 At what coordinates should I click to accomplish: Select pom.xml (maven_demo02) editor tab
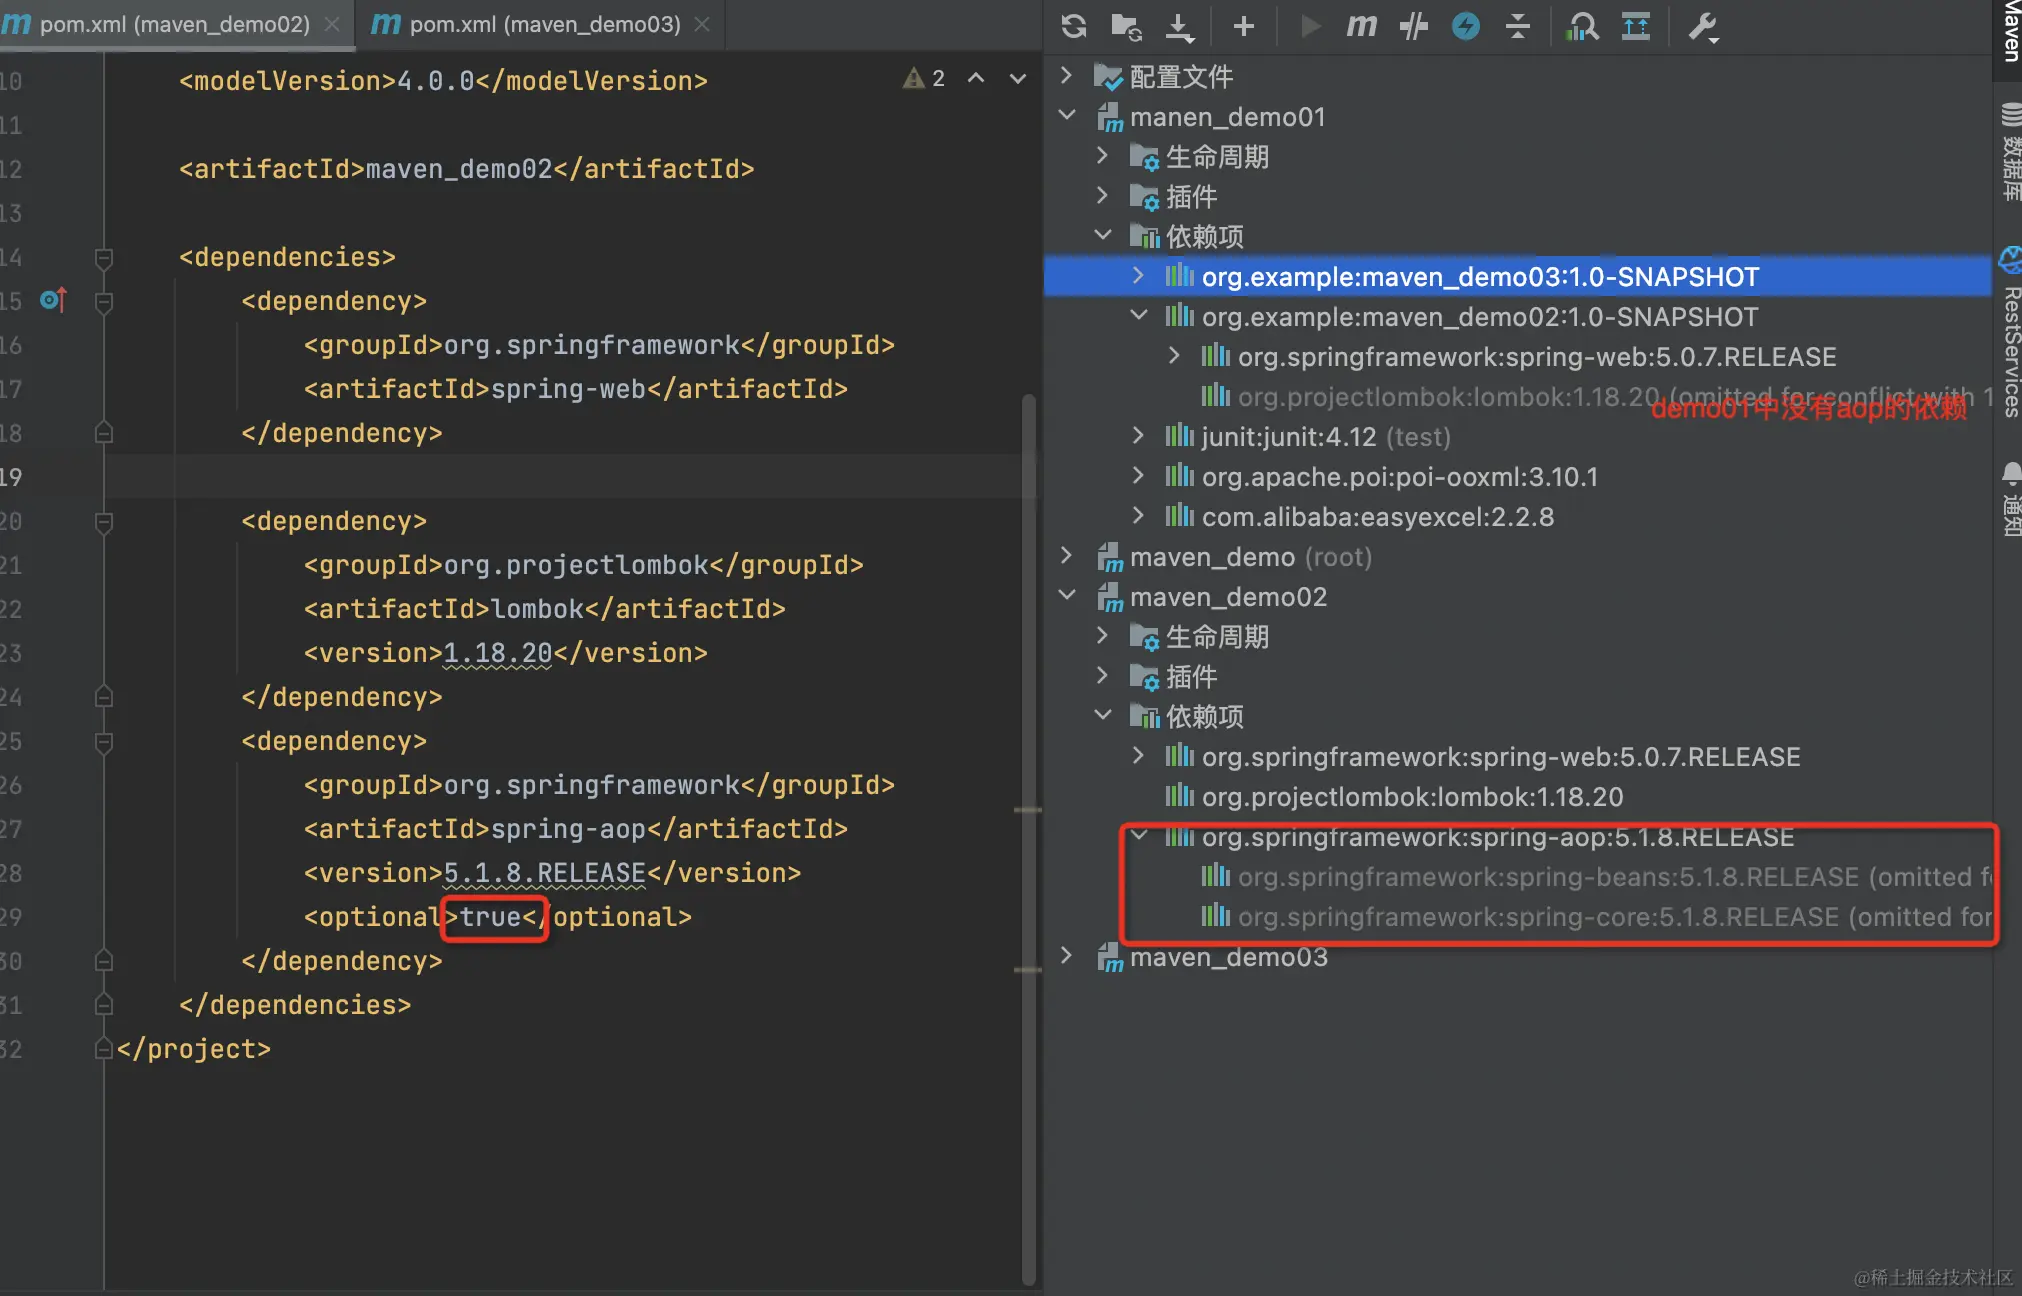174,24
